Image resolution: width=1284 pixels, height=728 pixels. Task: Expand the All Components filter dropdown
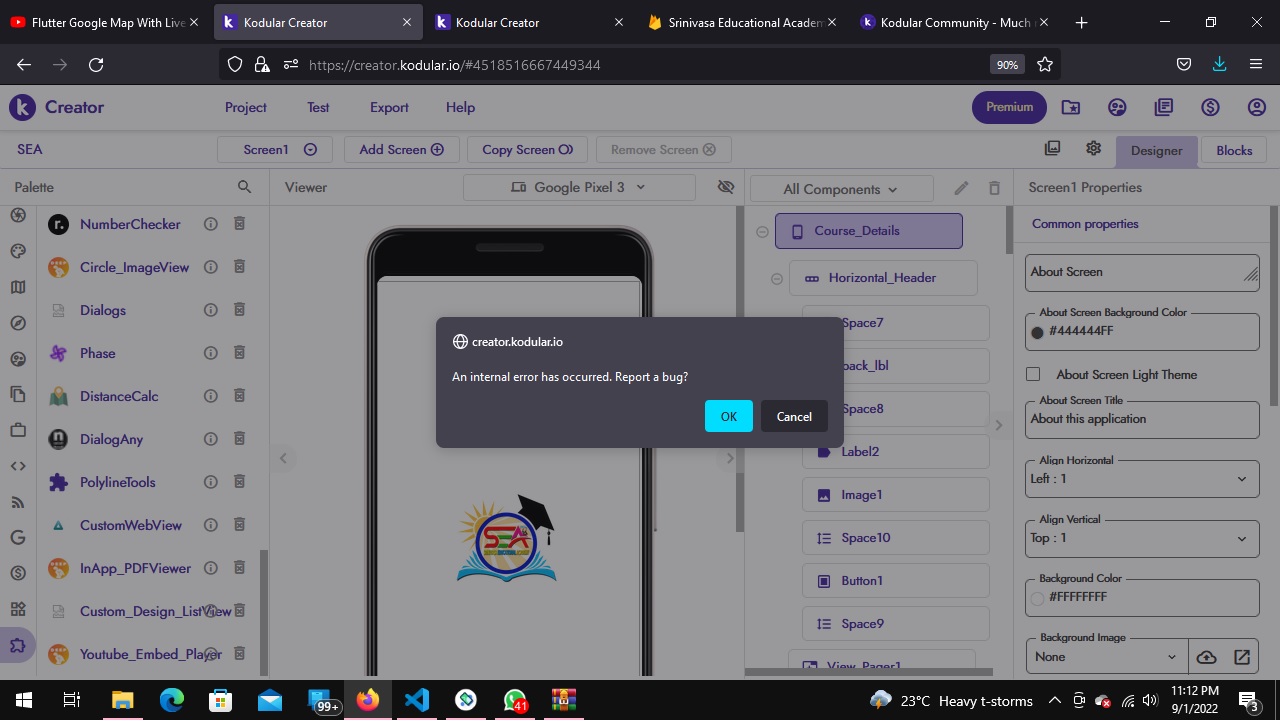pyautogui.click(x=841, y=189)
